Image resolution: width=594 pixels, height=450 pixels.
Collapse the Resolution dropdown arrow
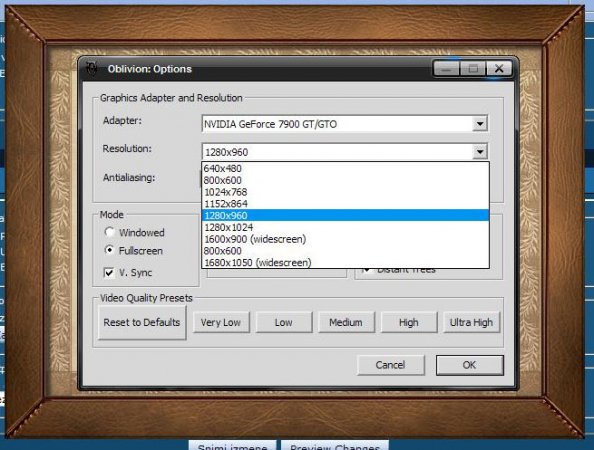(480, 152)
